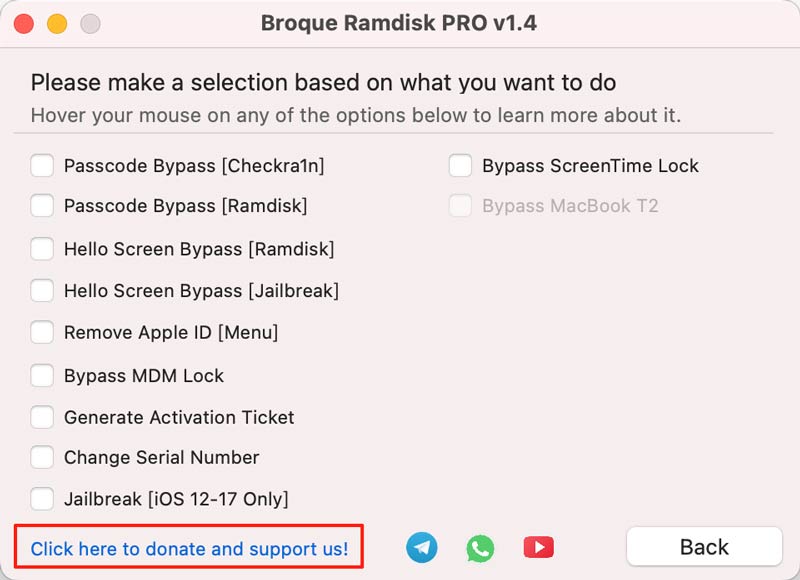Click the grayed Bypass MacBook T2 option

[460, 207]
